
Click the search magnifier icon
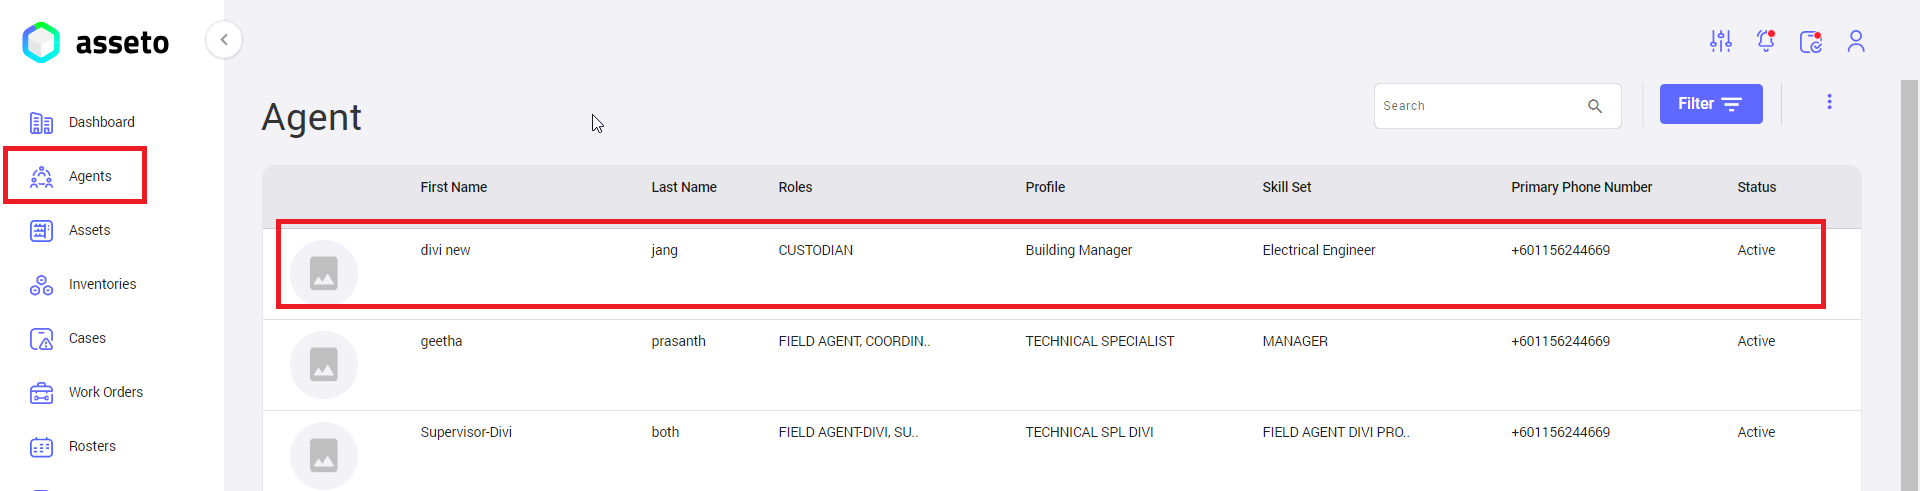1595,106
